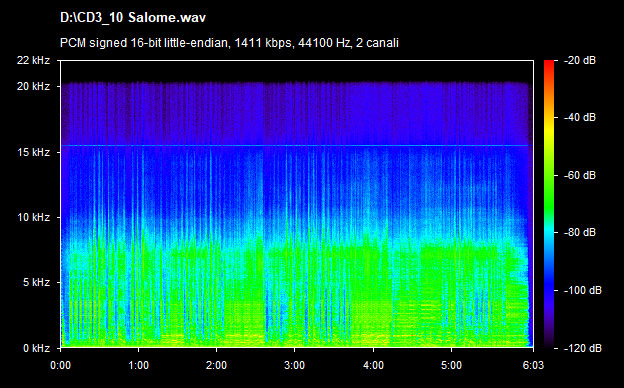Select the 1:00 time axis marker
This screenshot has height=388, width=624.
click(x=138, y=365)
